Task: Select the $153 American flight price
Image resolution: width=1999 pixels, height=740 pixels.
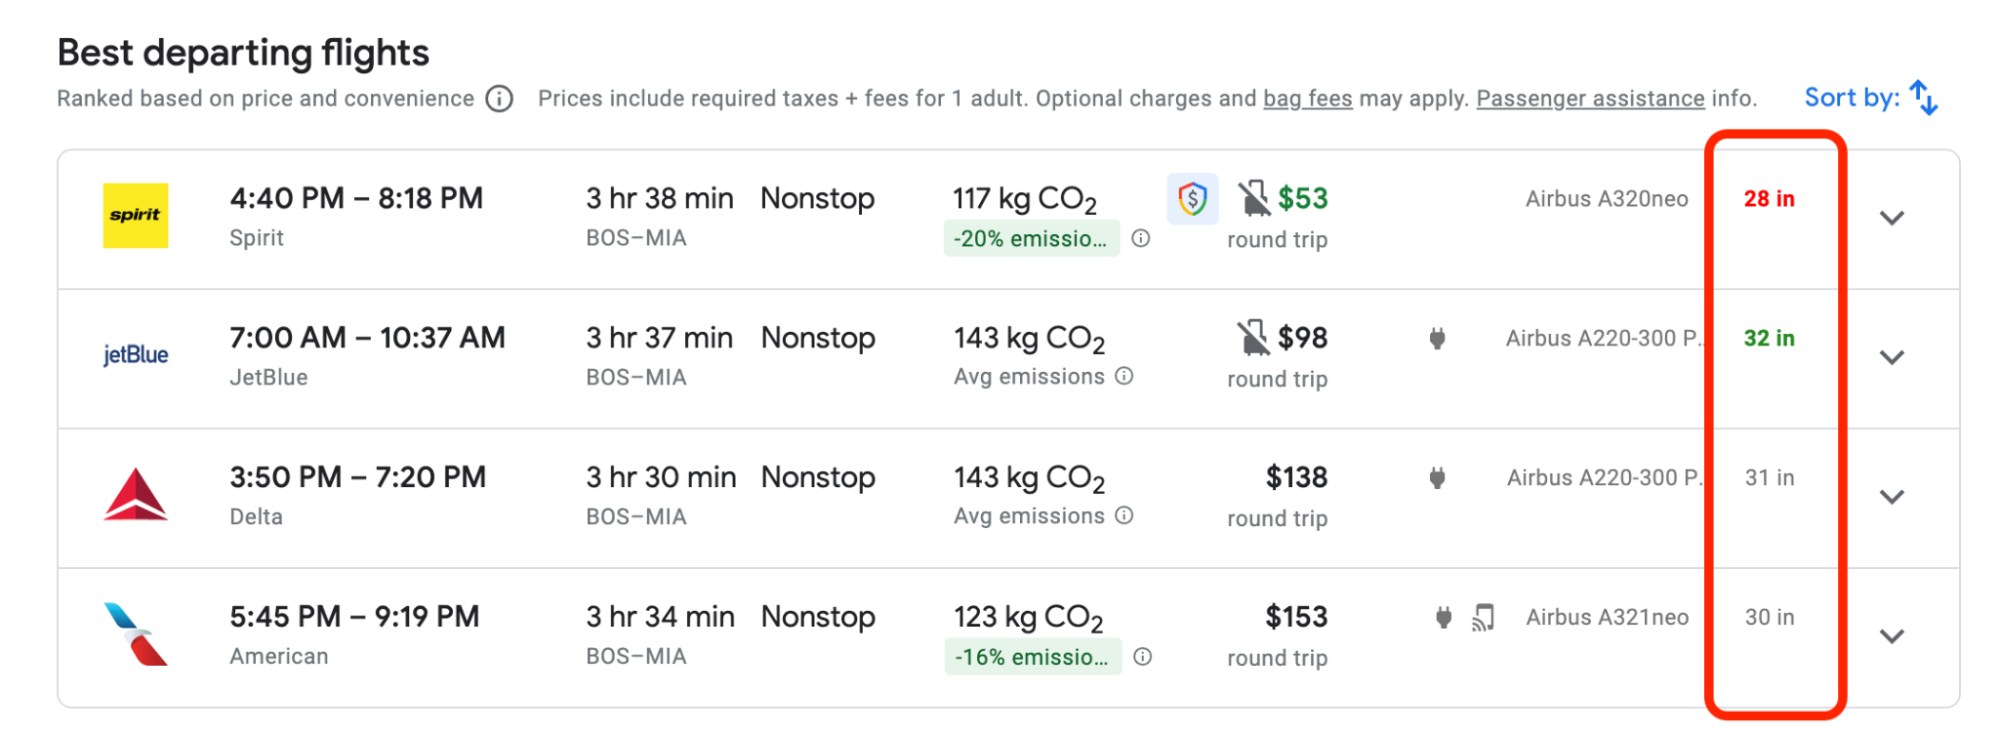Action: tap(1296, 618)
